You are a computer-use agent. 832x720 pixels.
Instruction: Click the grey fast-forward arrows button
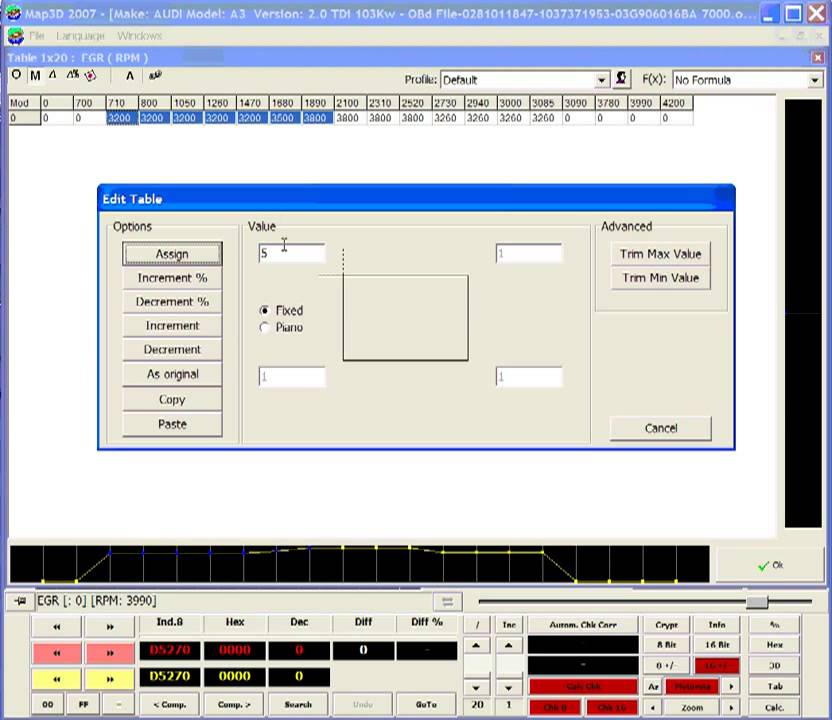click(110, 627)
